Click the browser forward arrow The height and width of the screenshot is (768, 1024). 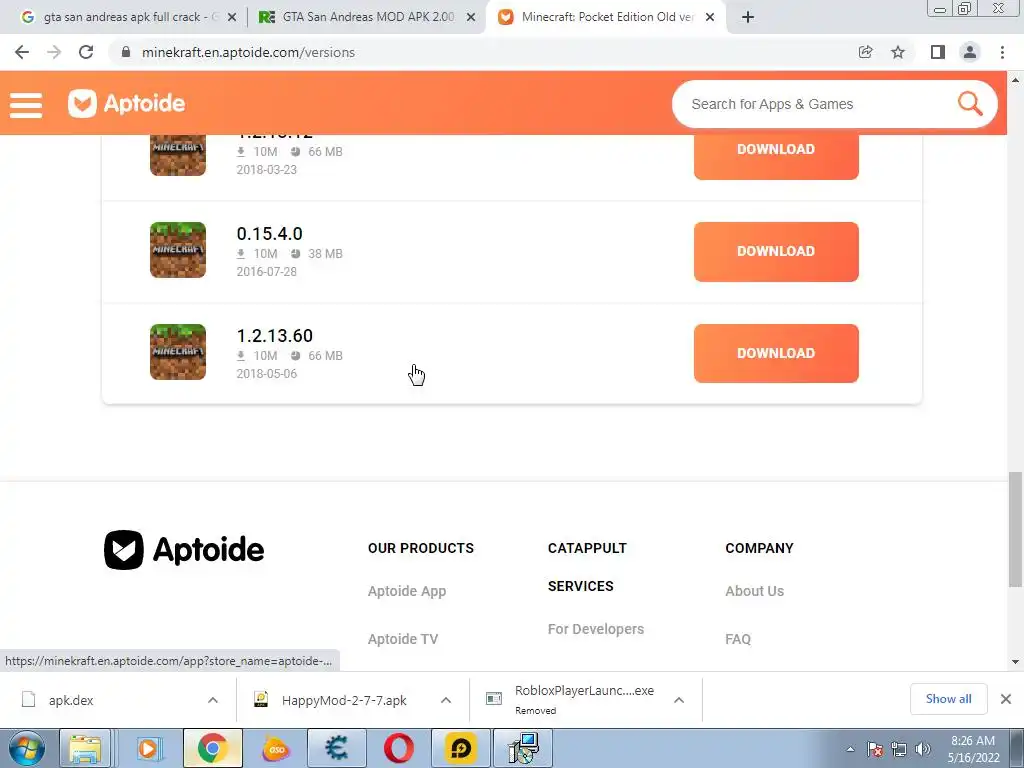[54, 52]
